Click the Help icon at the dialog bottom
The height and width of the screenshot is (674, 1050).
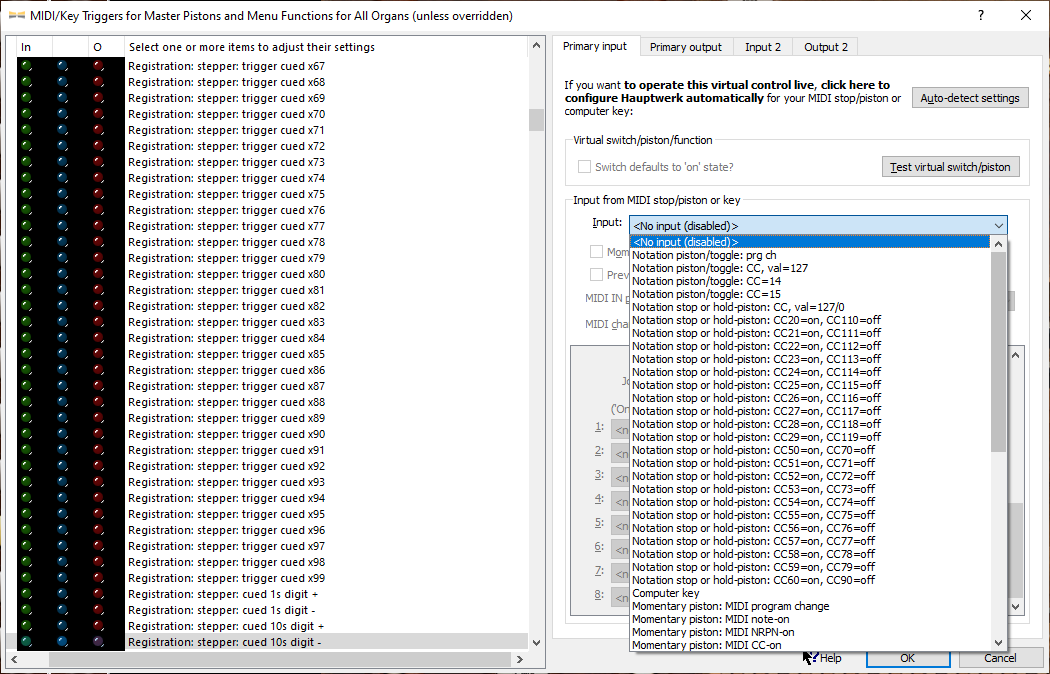[812, 658]
